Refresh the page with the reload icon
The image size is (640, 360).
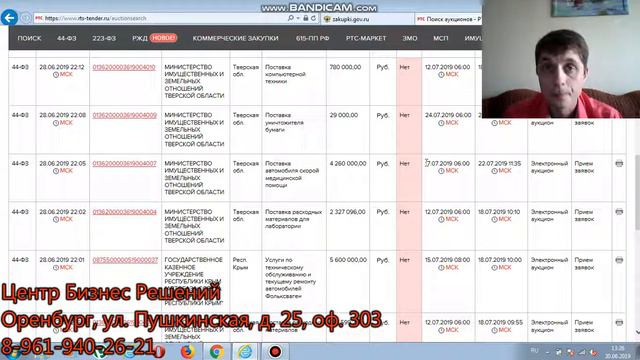click(313, 18)
